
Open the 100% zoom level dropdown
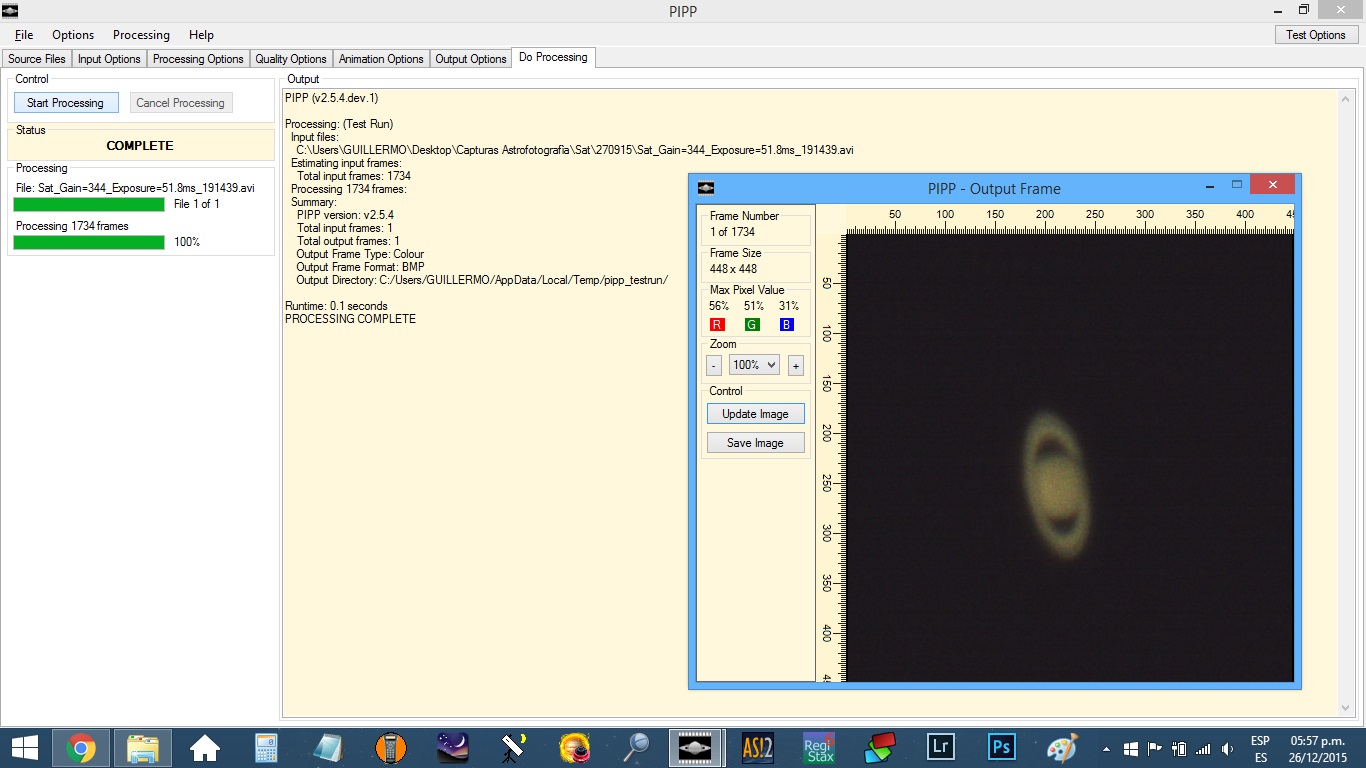click(754, 366)
